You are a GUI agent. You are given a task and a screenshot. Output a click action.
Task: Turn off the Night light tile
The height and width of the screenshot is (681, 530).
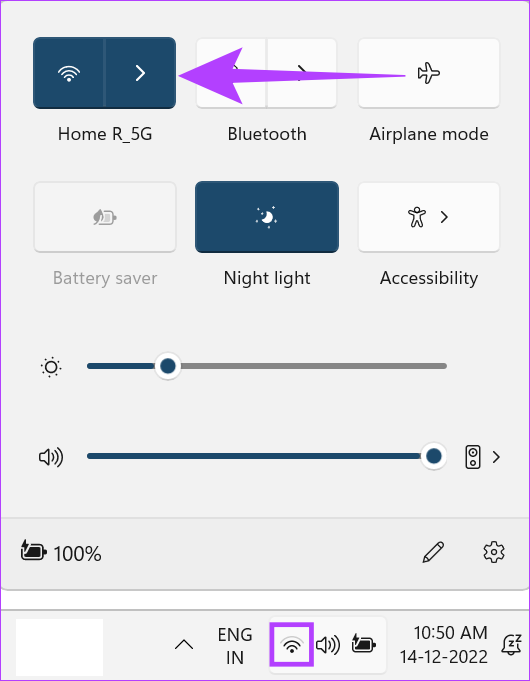click(267, 217)
